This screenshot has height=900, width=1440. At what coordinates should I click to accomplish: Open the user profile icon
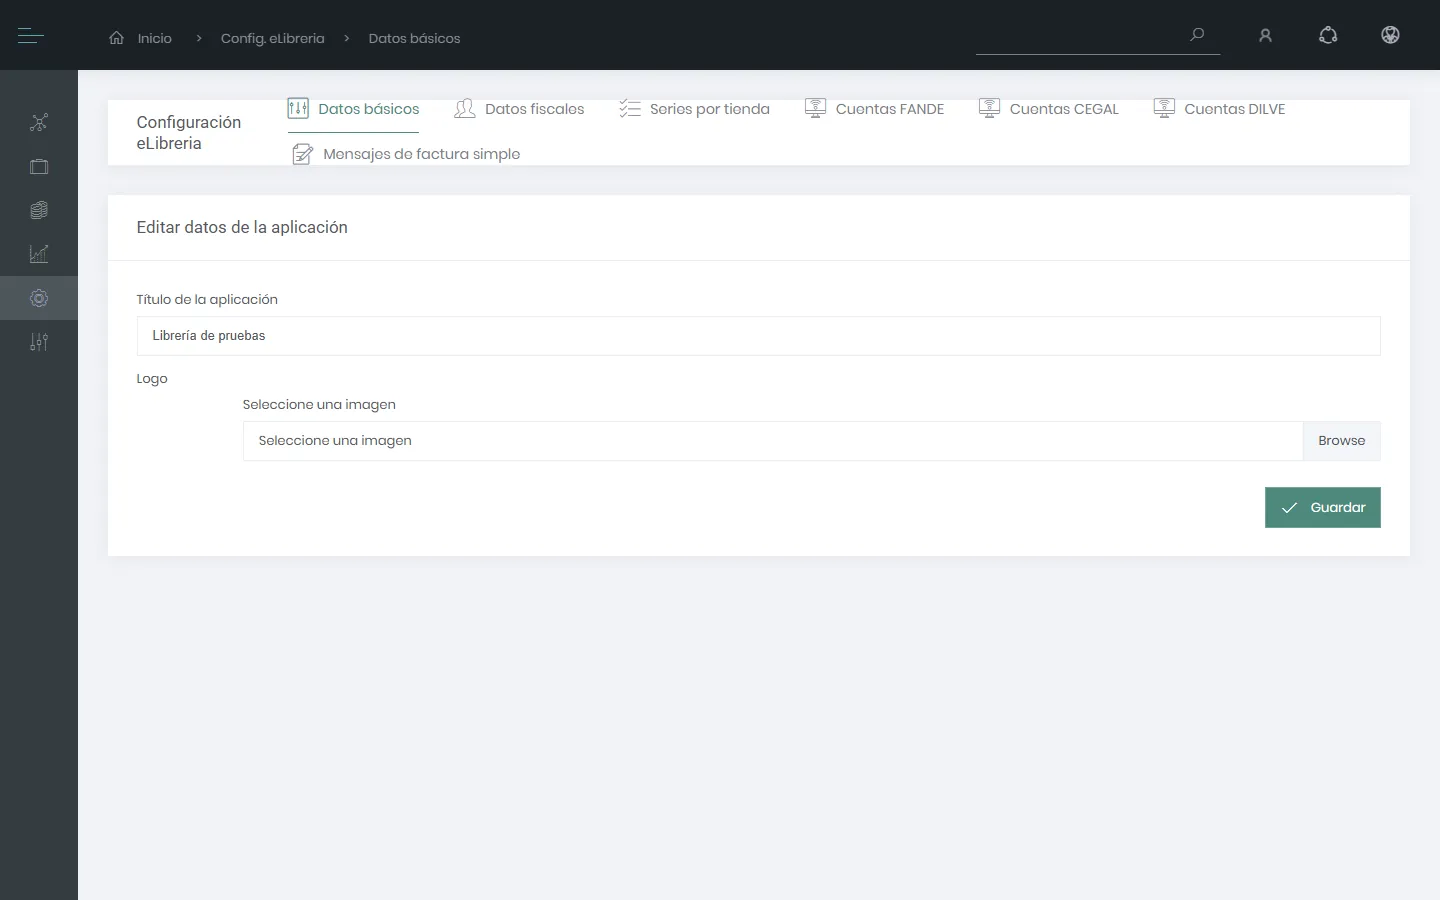click(1265, 36)
